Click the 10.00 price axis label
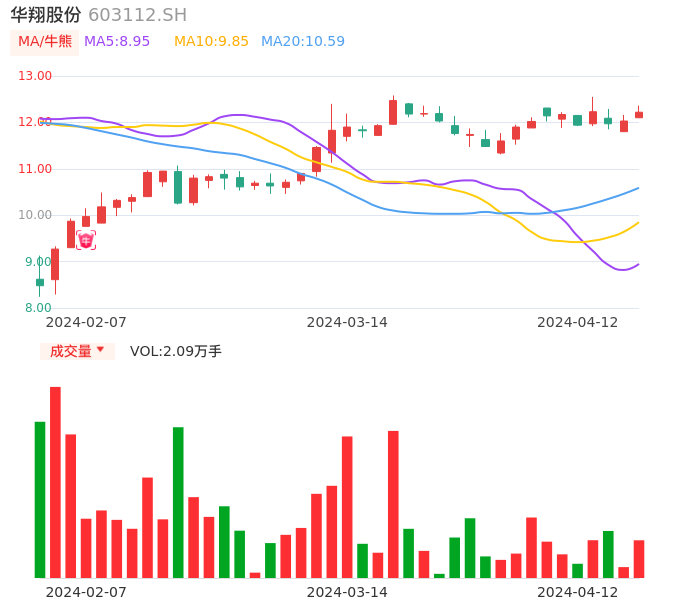 [x=35, y=215]
